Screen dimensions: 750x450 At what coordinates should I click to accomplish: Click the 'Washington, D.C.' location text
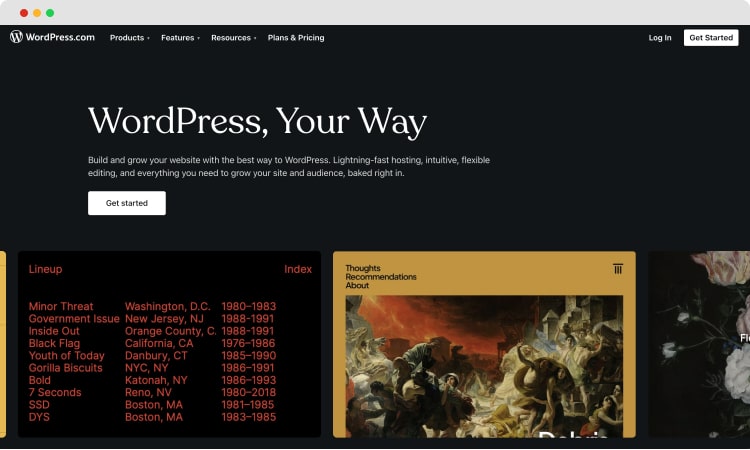(167, 306)
